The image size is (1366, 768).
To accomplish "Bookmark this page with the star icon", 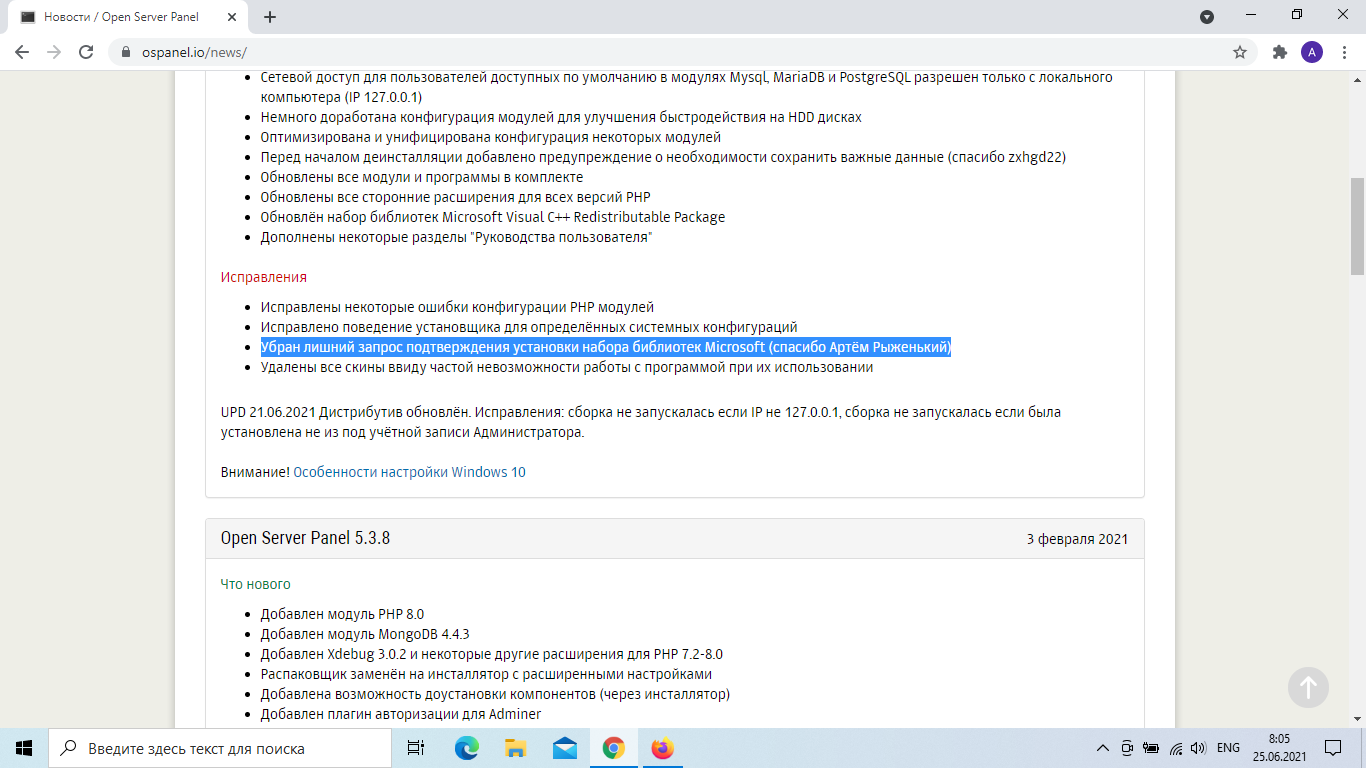I will click(1240, 52).
